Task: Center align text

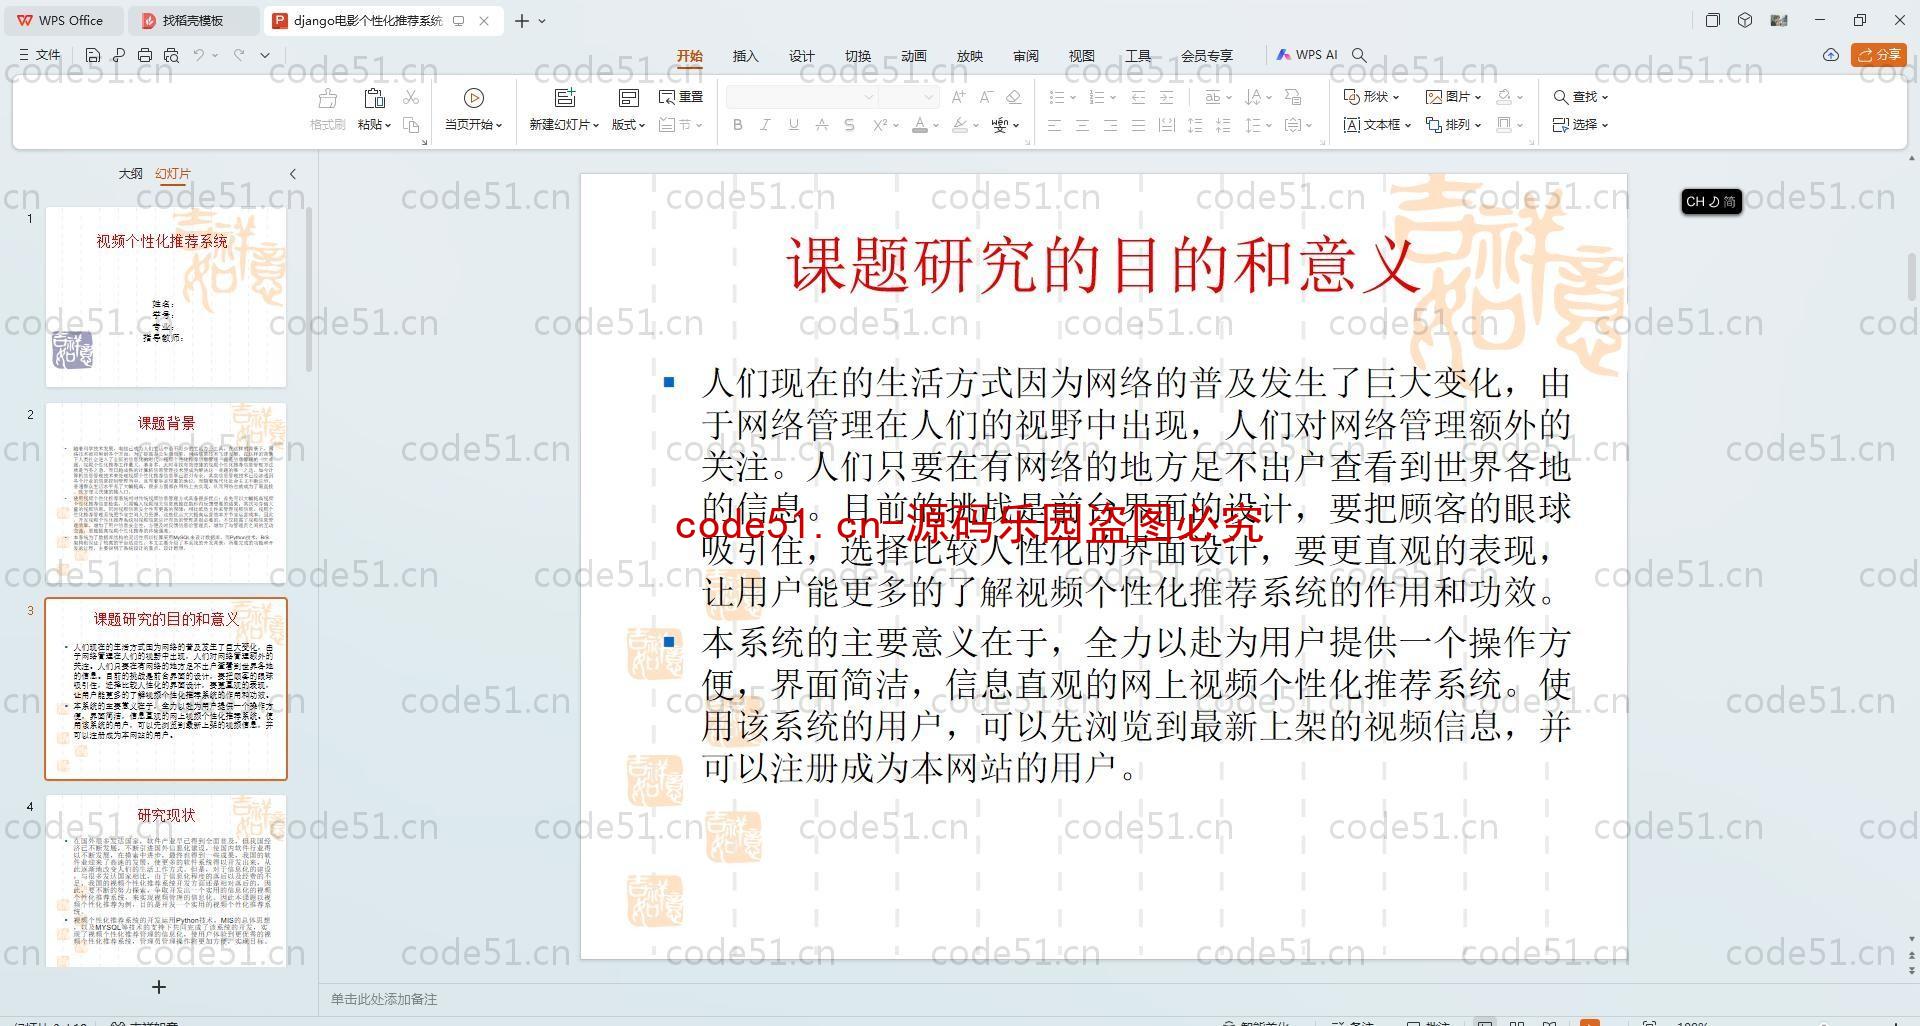Action: point(1082,125)
